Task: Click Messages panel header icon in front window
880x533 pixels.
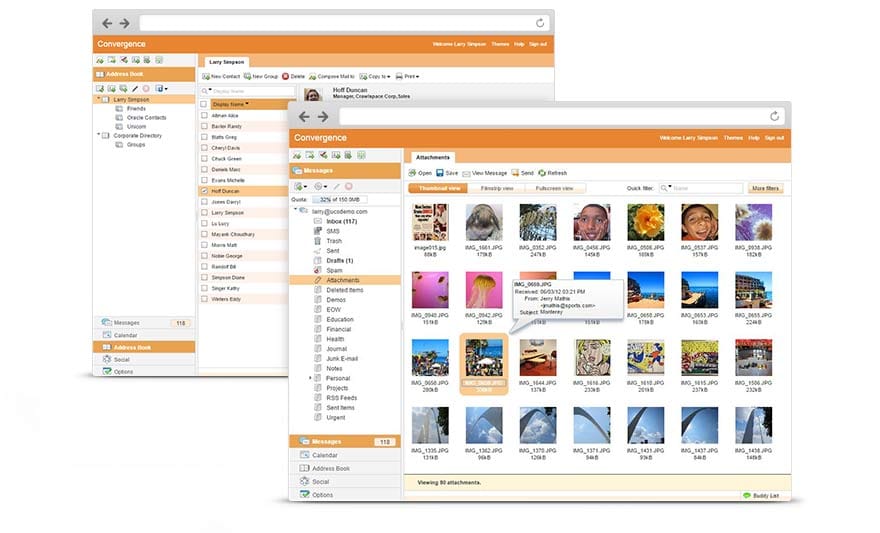Action: [297, 171]
